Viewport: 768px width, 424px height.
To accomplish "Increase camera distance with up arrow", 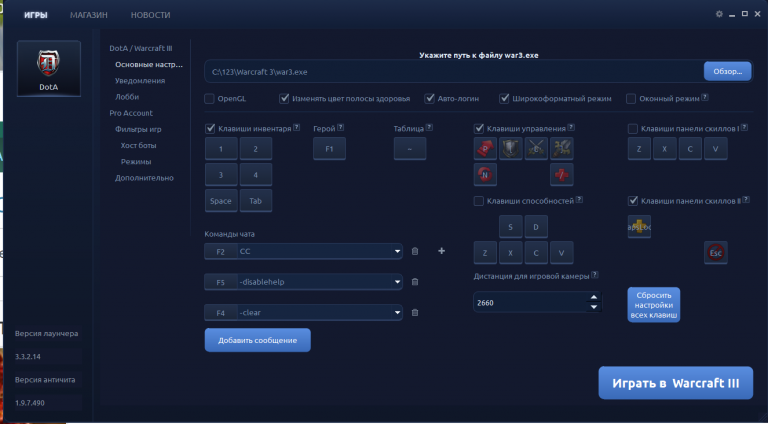I will click(594, 297).
